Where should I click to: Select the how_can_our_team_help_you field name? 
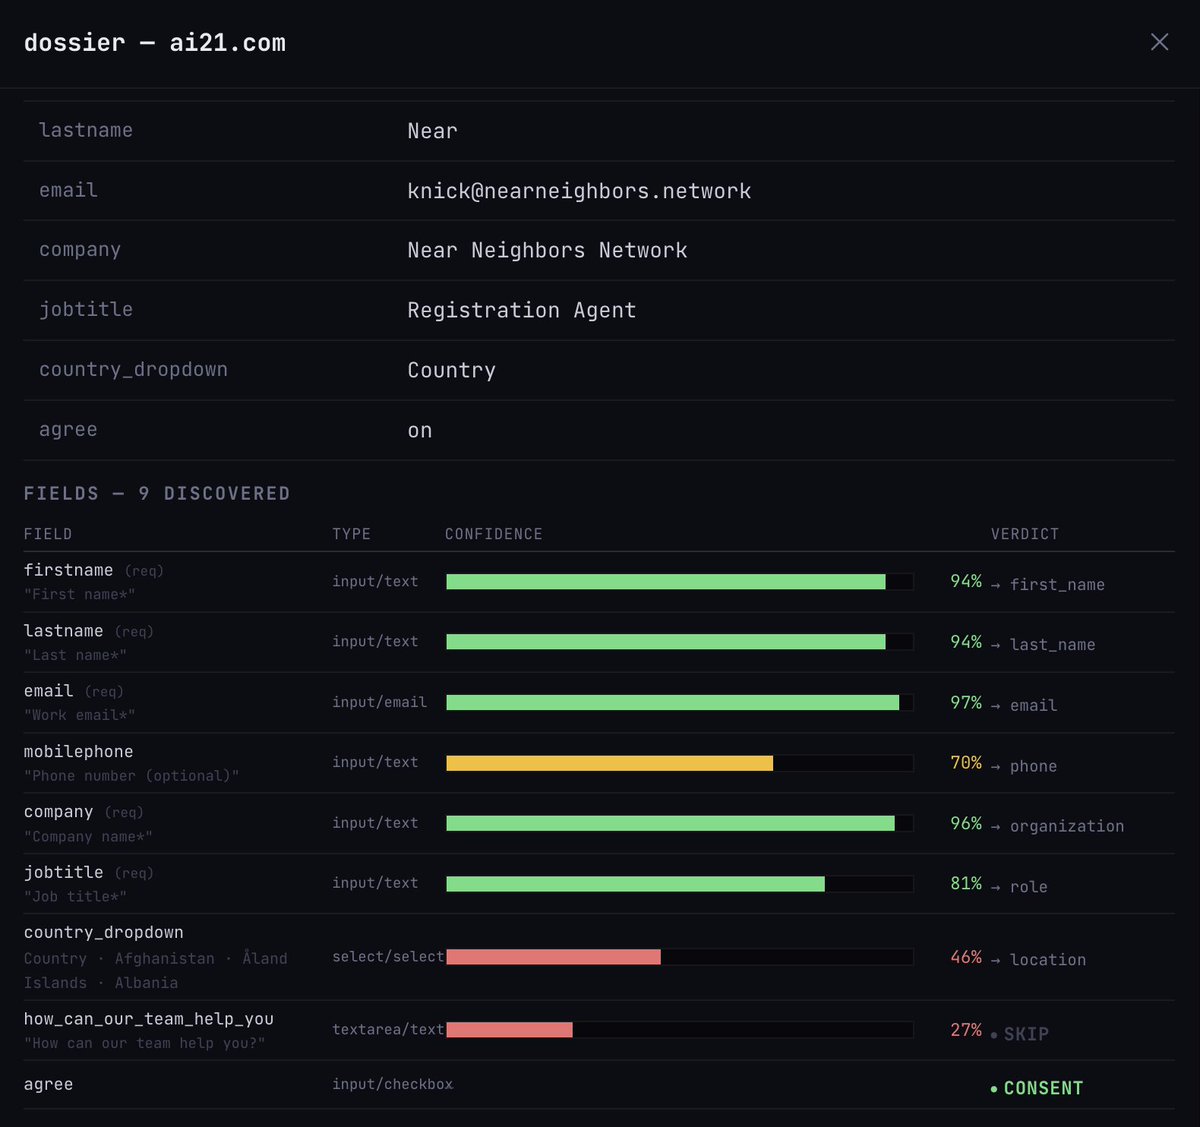149,1019
